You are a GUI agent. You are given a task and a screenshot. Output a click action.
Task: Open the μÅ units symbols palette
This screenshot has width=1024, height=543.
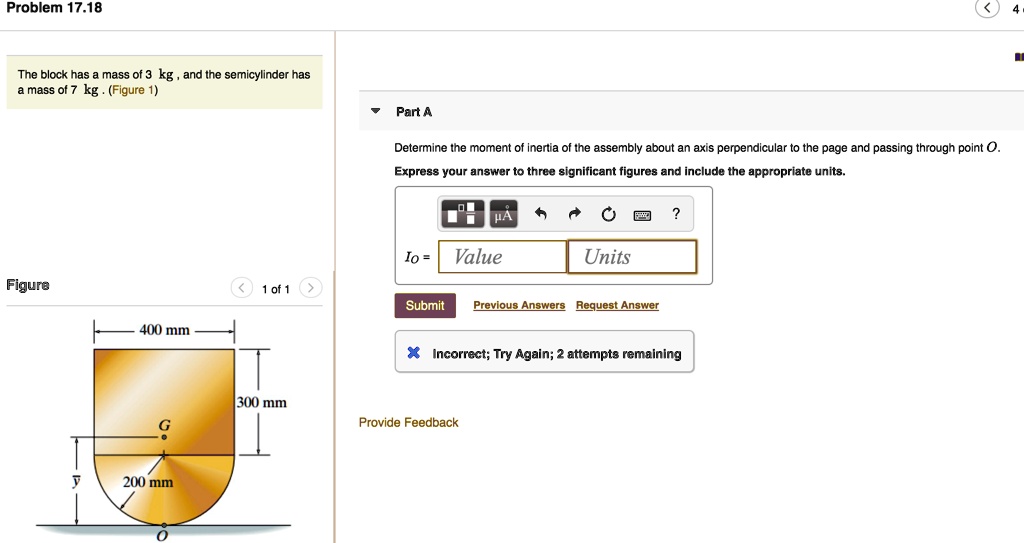point(503,213)
